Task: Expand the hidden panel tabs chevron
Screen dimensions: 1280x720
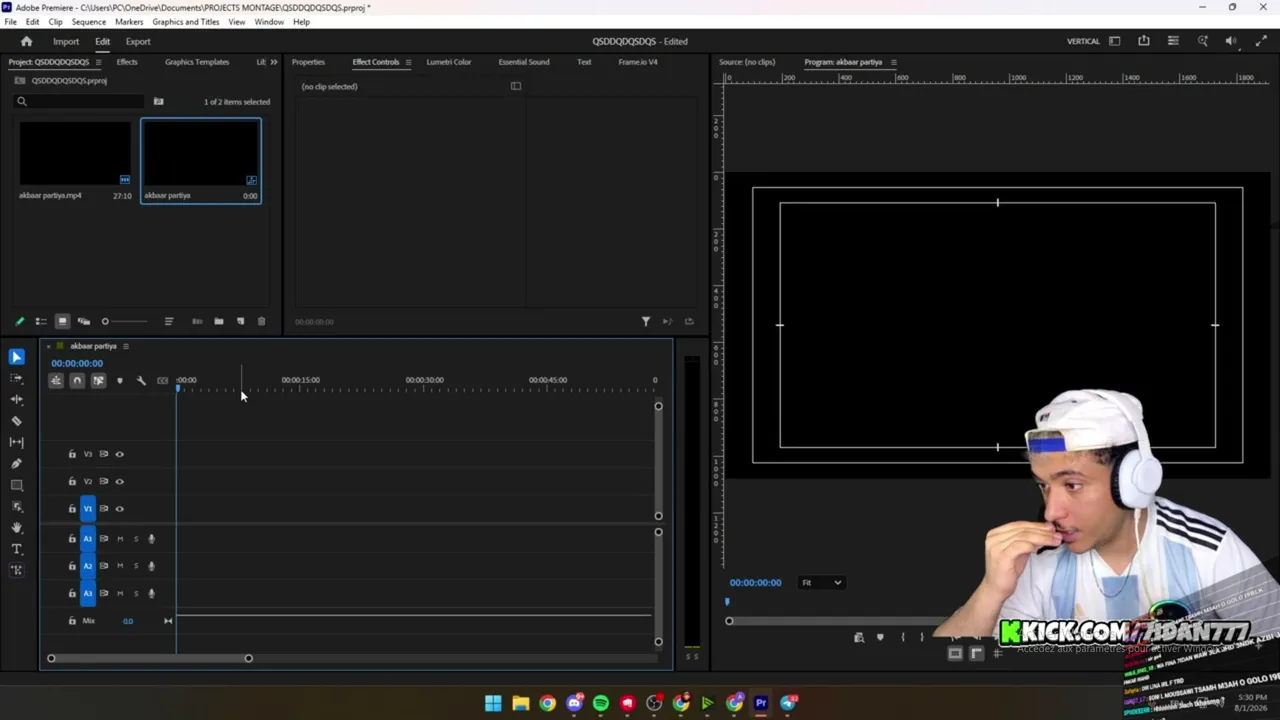Action: click(x=273, y=62)
